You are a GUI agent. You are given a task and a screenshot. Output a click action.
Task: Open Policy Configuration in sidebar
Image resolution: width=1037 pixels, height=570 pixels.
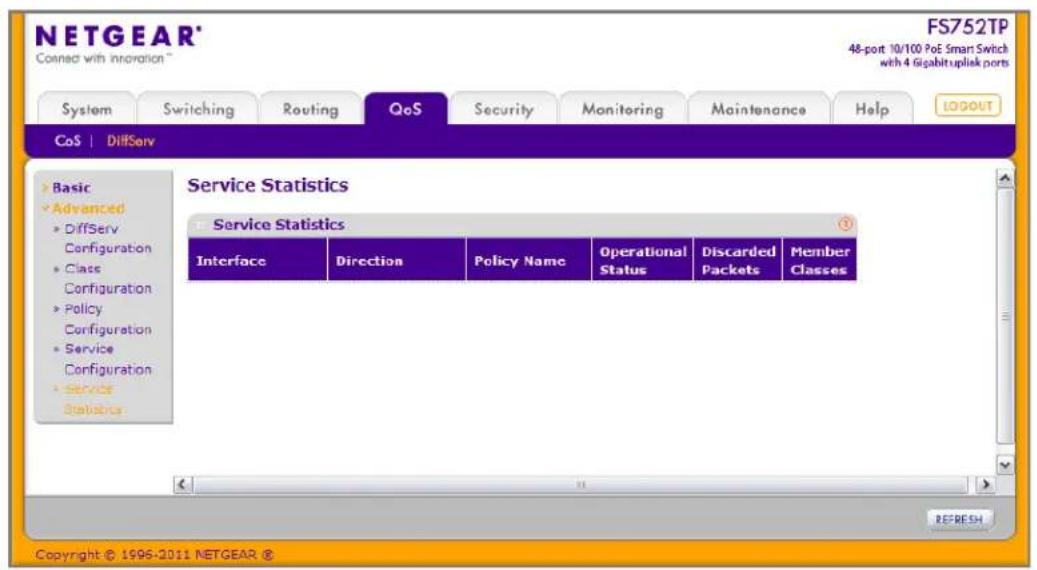click(x=108, y=319)
